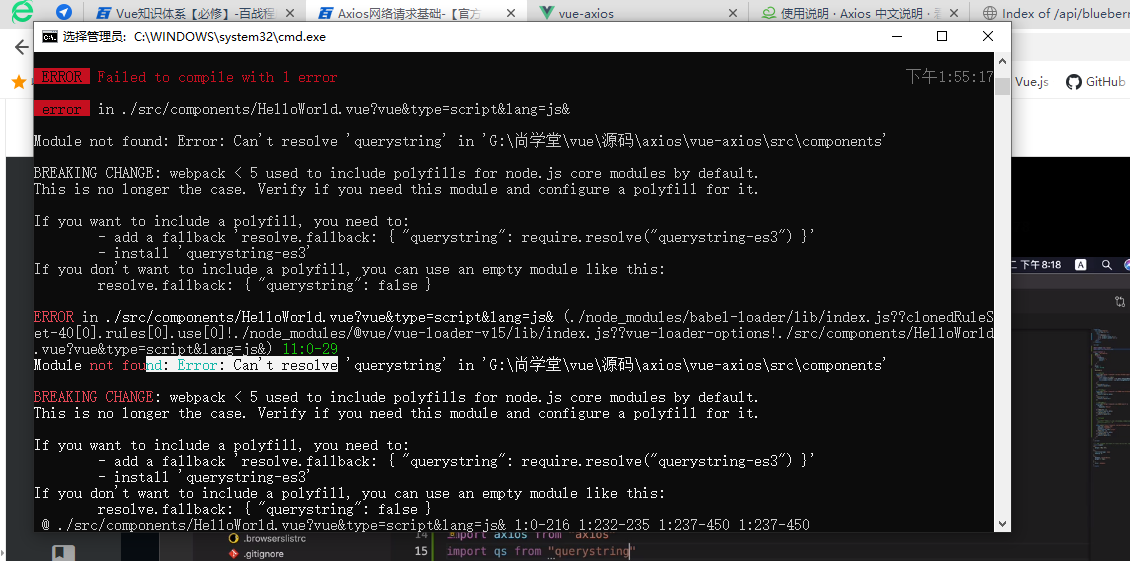The width and height of the screenshot is (1130, 561).
Task: Click 'Failed to compile with 1 error' text
Action: pos(217,77)
